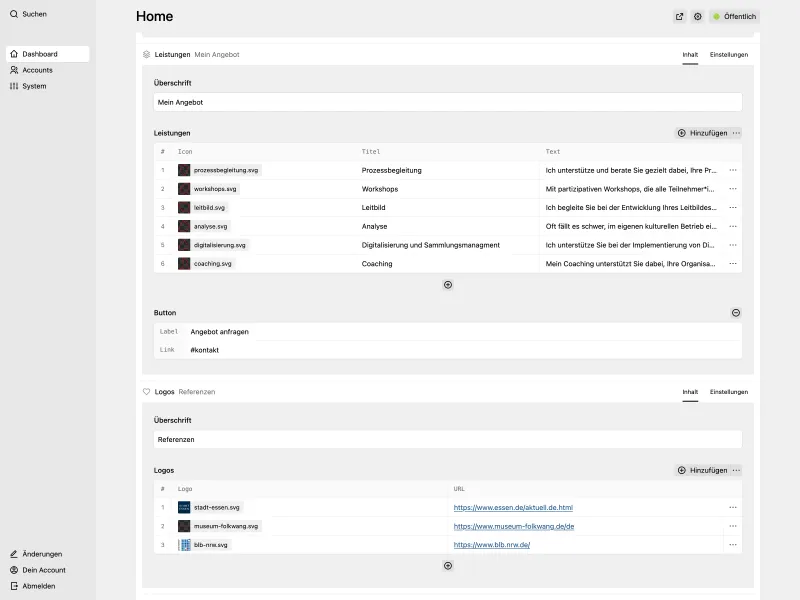The width and height of the screenshot is (800, 600).
Task: Click the settings gear icon in header
Action: [698, 16]
